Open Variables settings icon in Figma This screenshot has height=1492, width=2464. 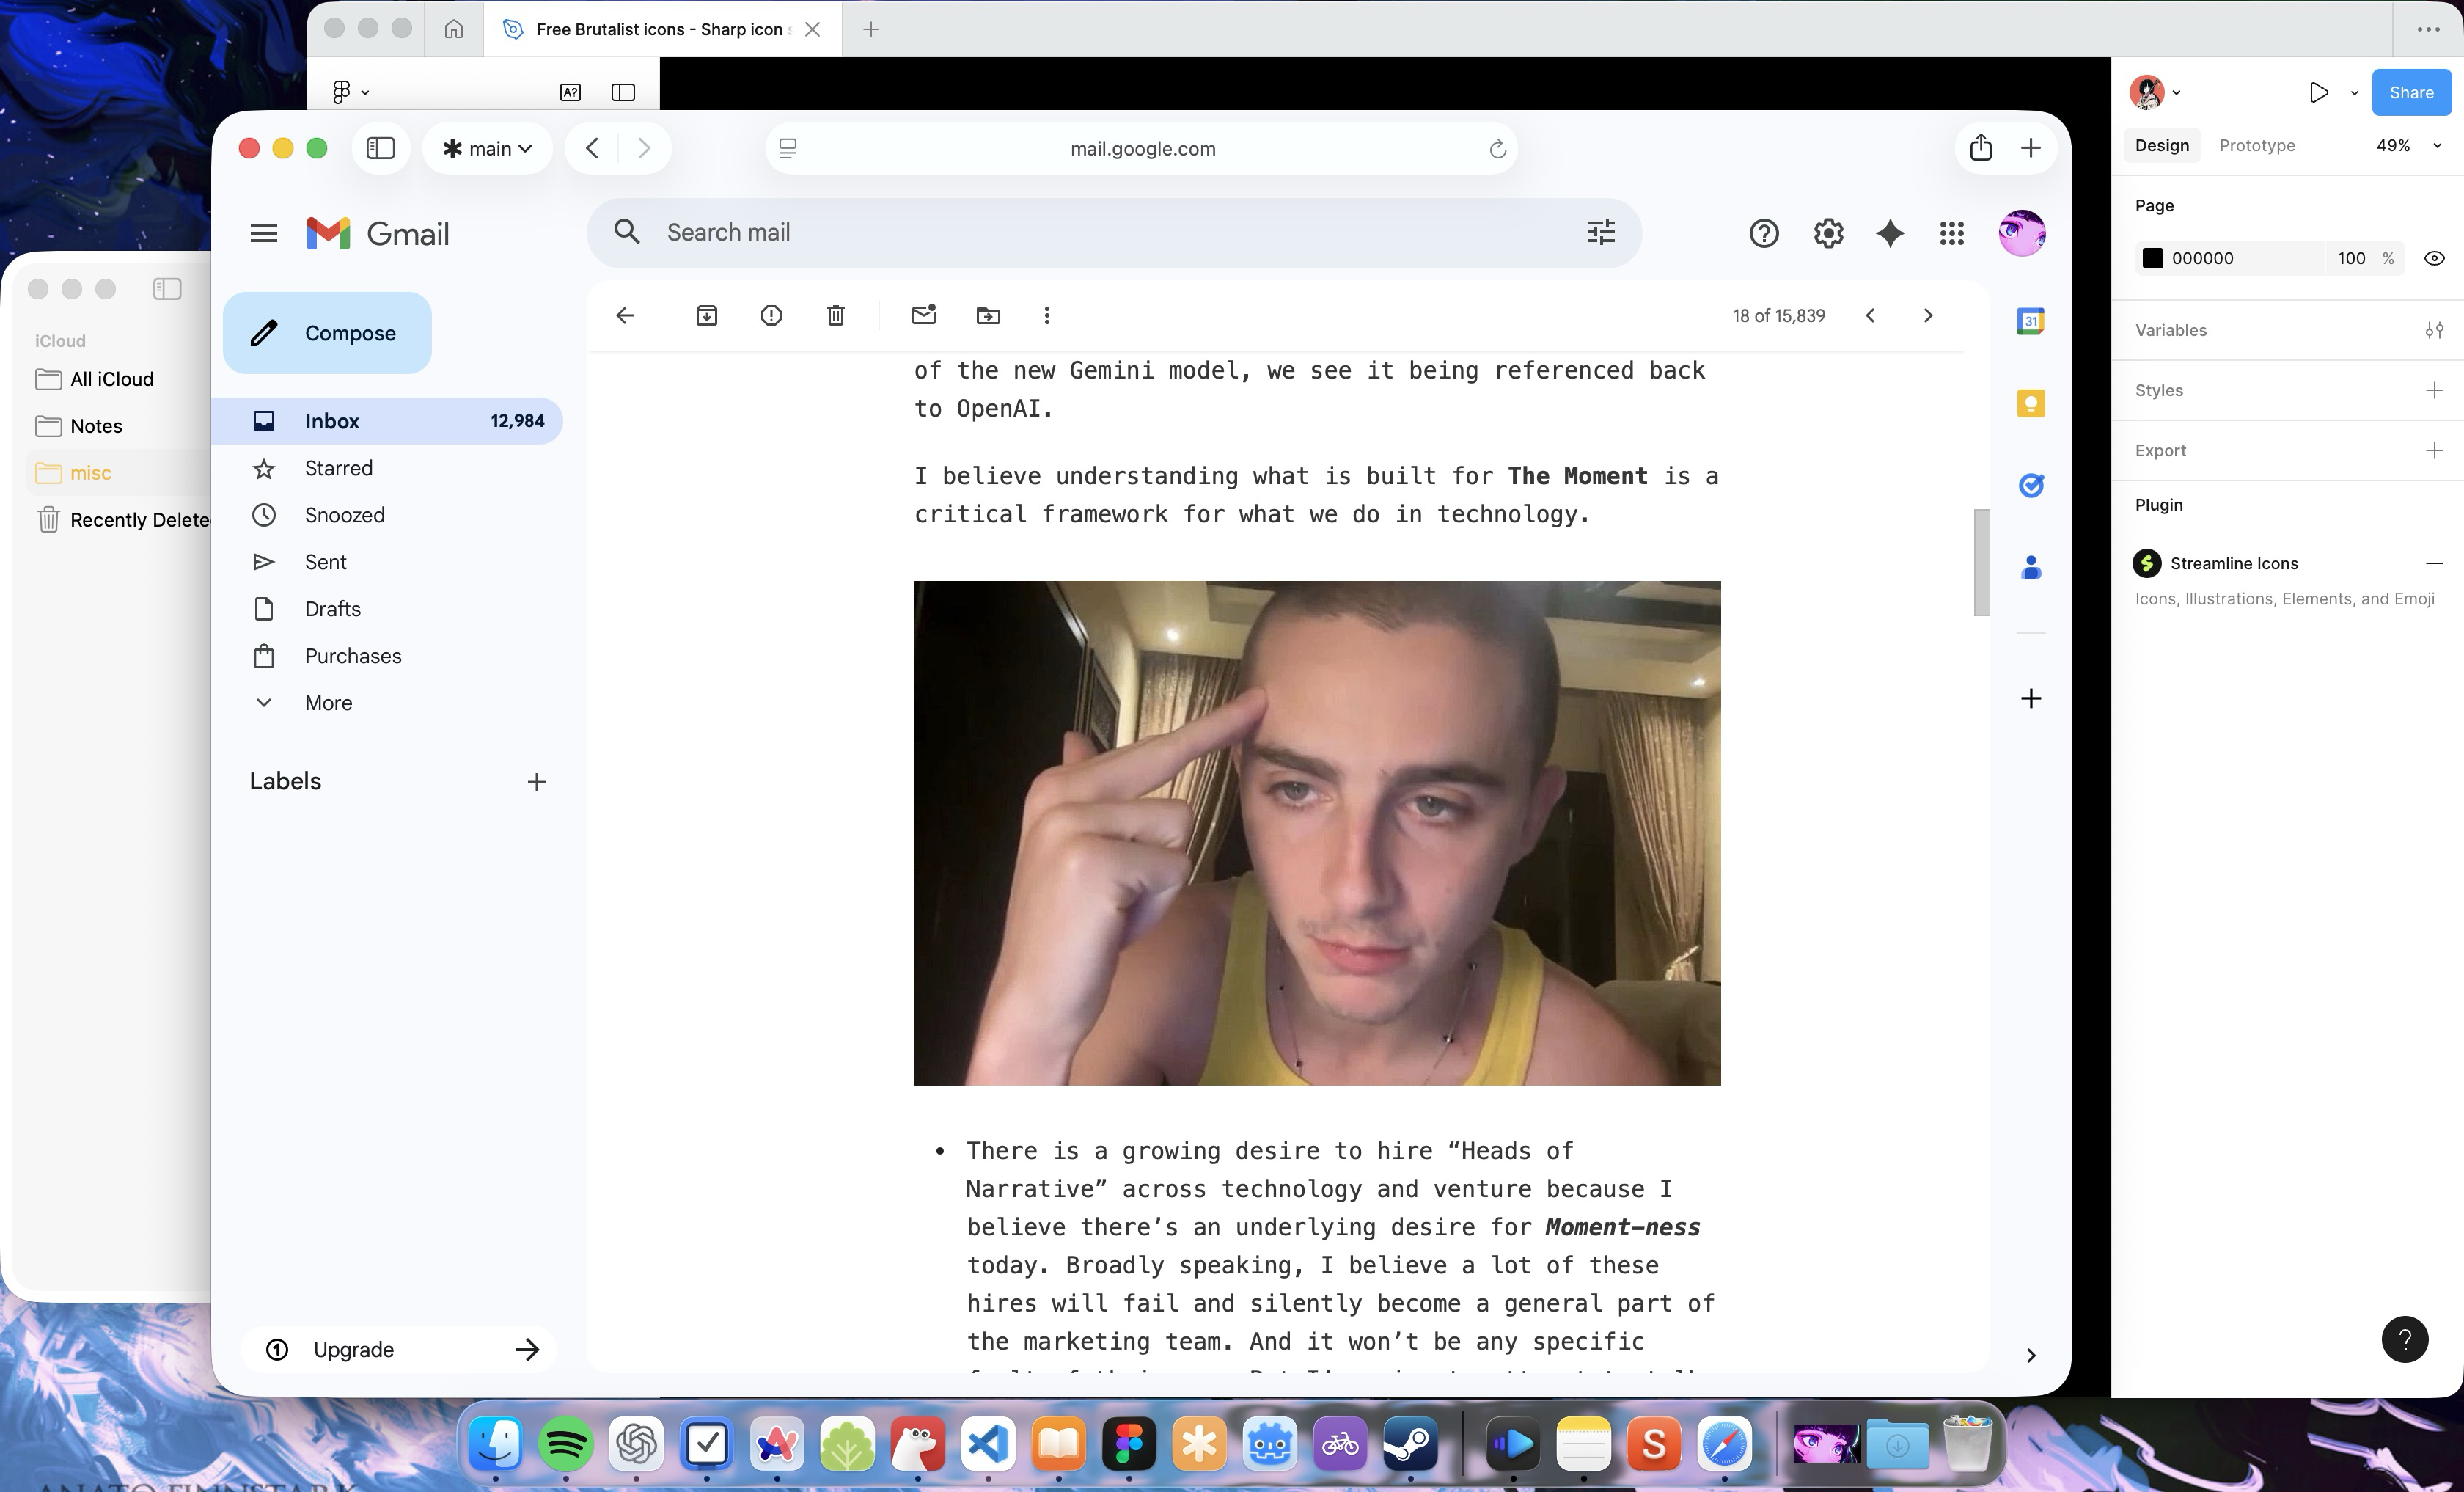point(2434,330)
